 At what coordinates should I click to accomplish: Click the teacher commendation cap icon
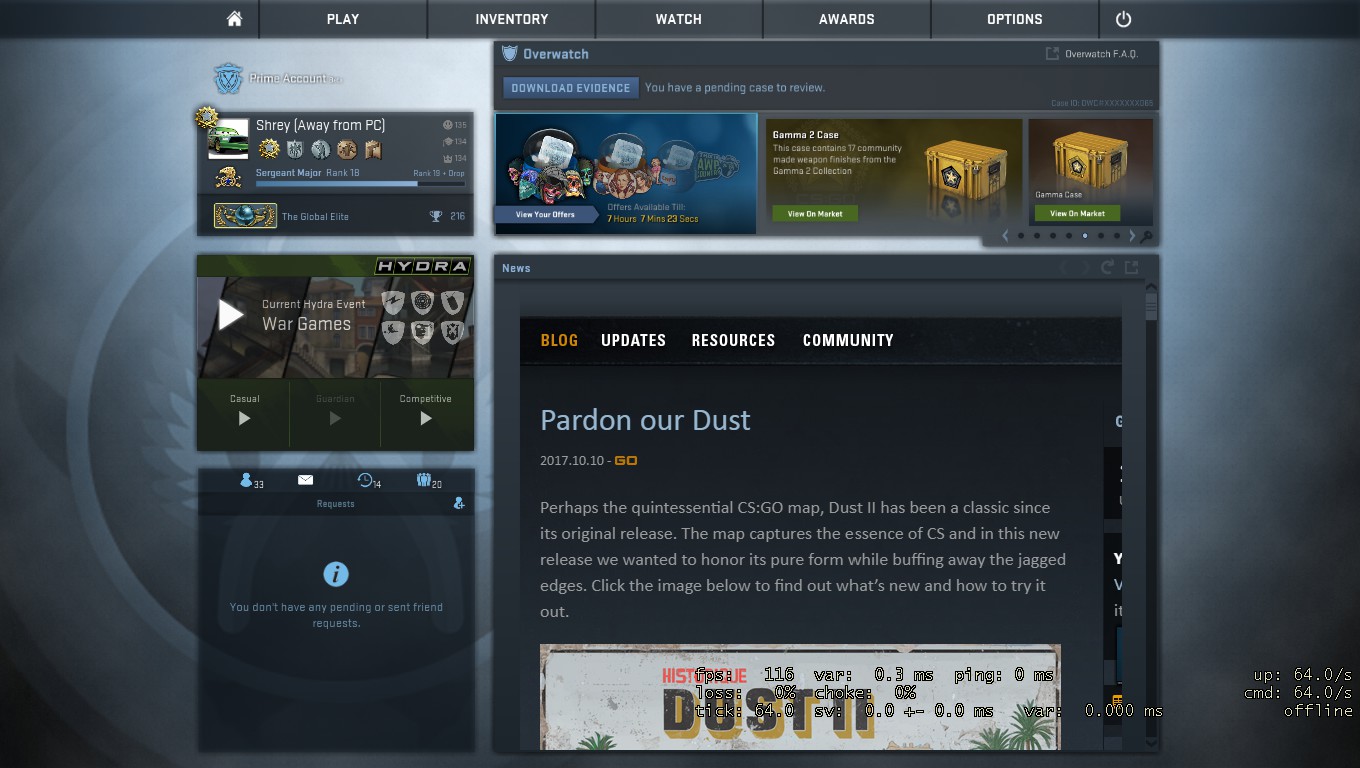tap(447, 142)
